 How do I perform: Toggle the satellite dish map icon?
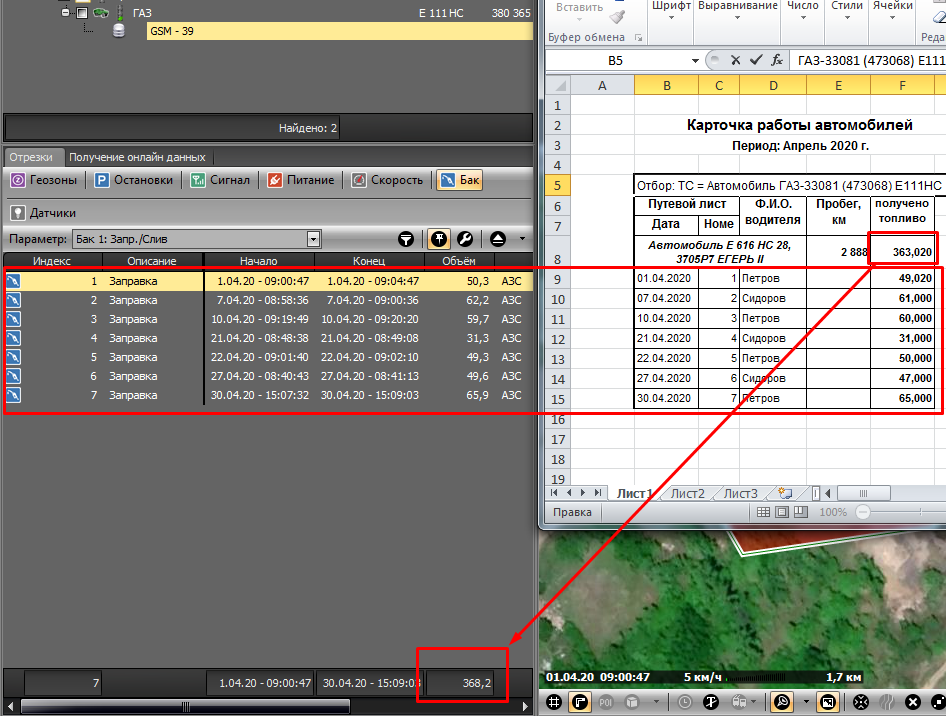point(782,702)
